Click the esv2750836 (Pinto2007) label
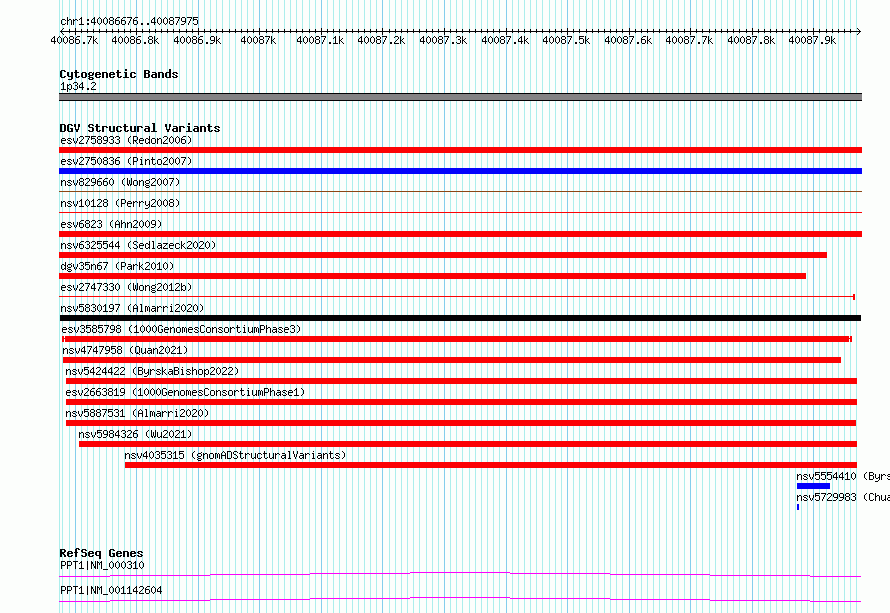 (x=126, y=161)
